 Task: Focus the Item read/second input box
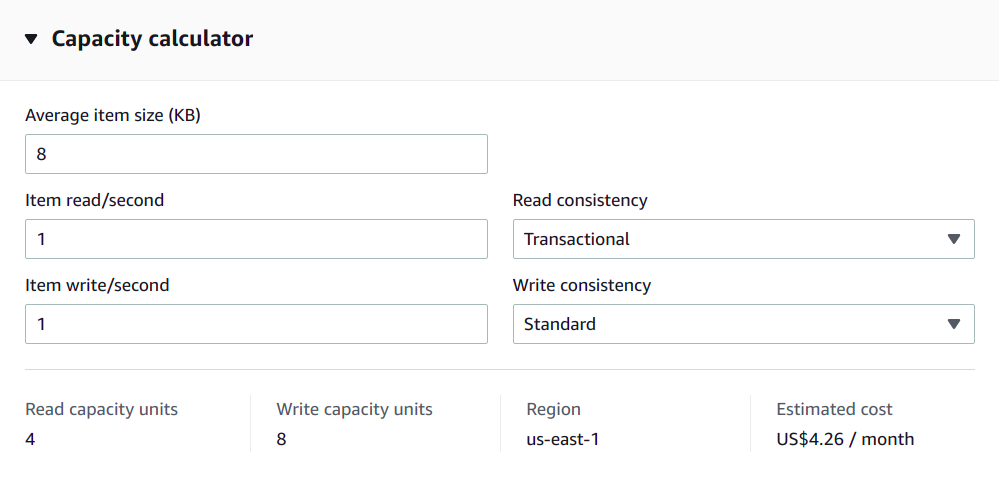pyautogui.click(x=256, y=239)
